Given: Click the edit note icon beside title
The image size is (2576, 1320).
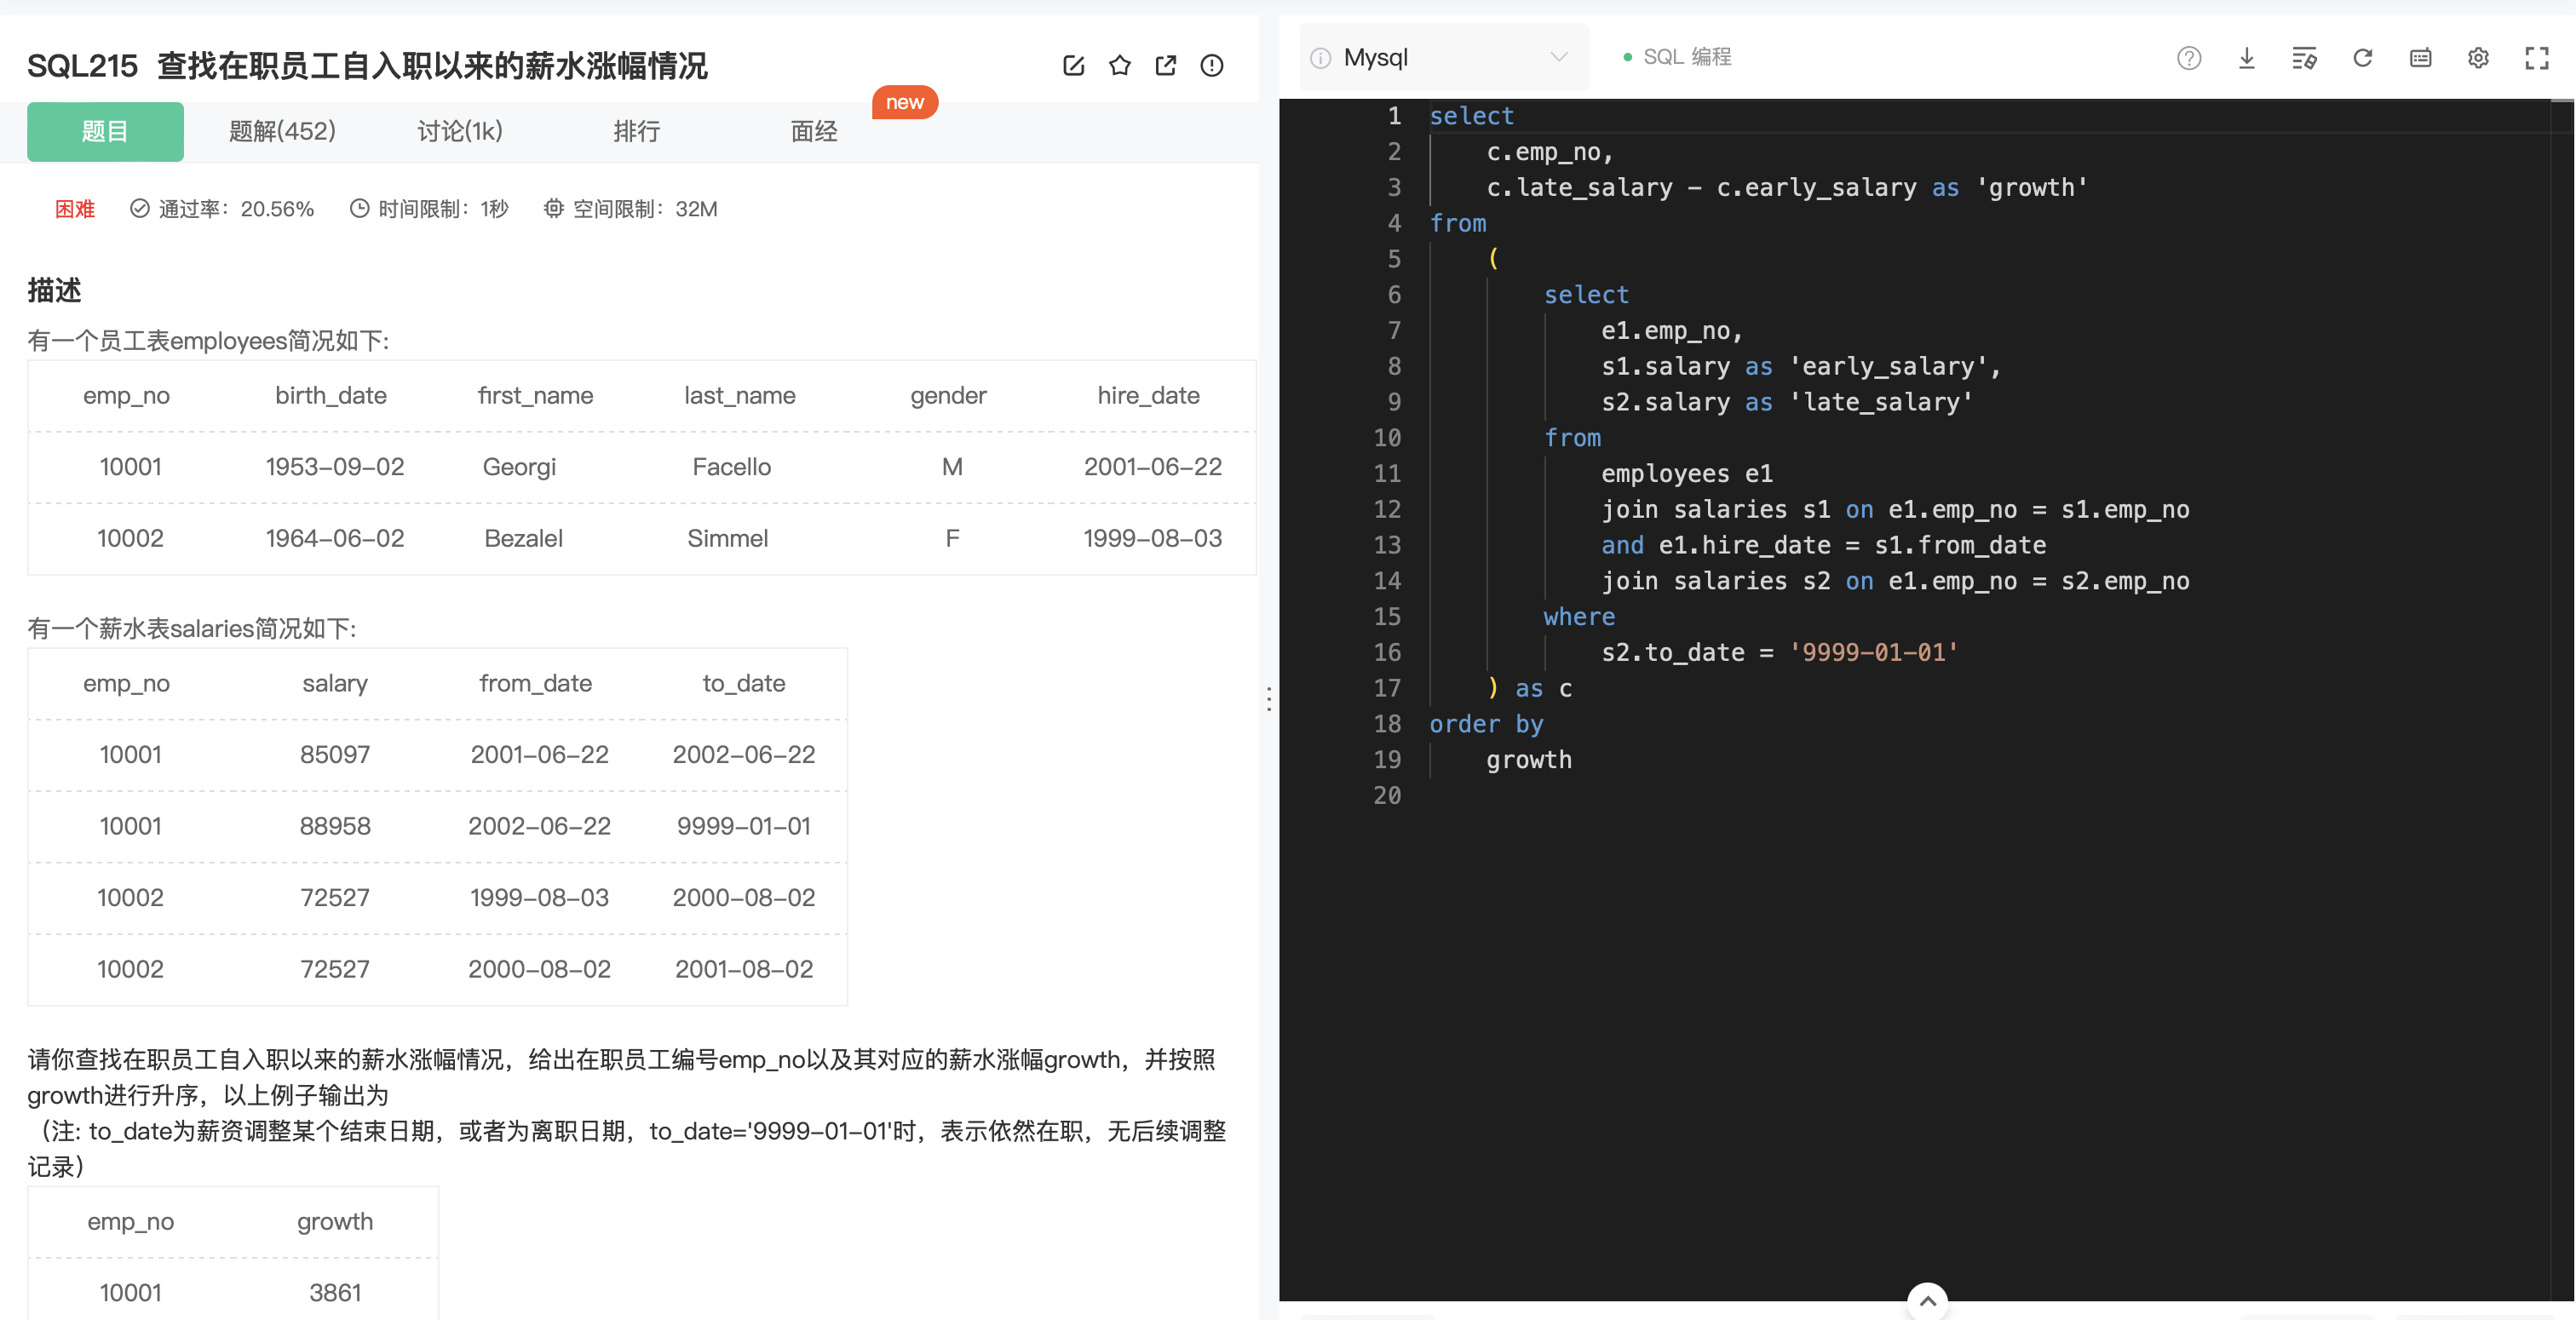Looking at the screenshot, I should [1073, 66].
